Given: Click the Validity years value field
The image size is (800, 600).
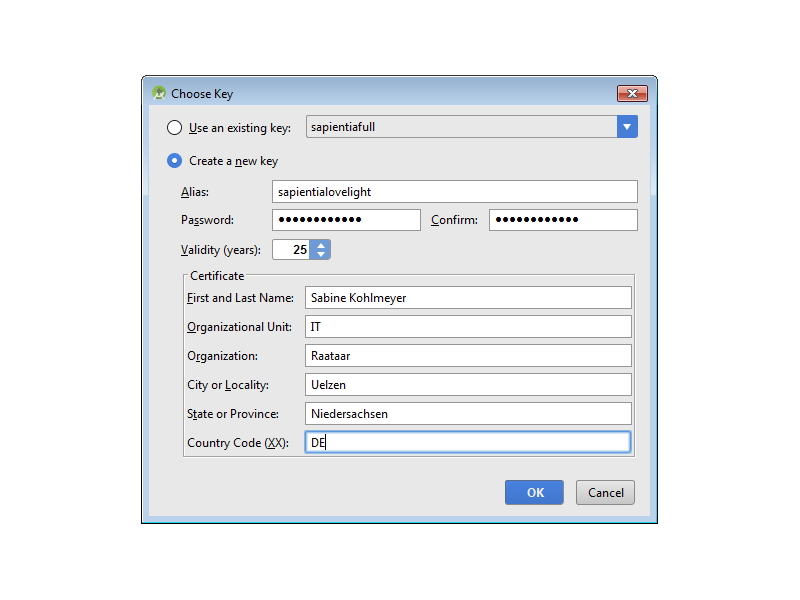Looking at the screenshot, I should click(291, 250).
